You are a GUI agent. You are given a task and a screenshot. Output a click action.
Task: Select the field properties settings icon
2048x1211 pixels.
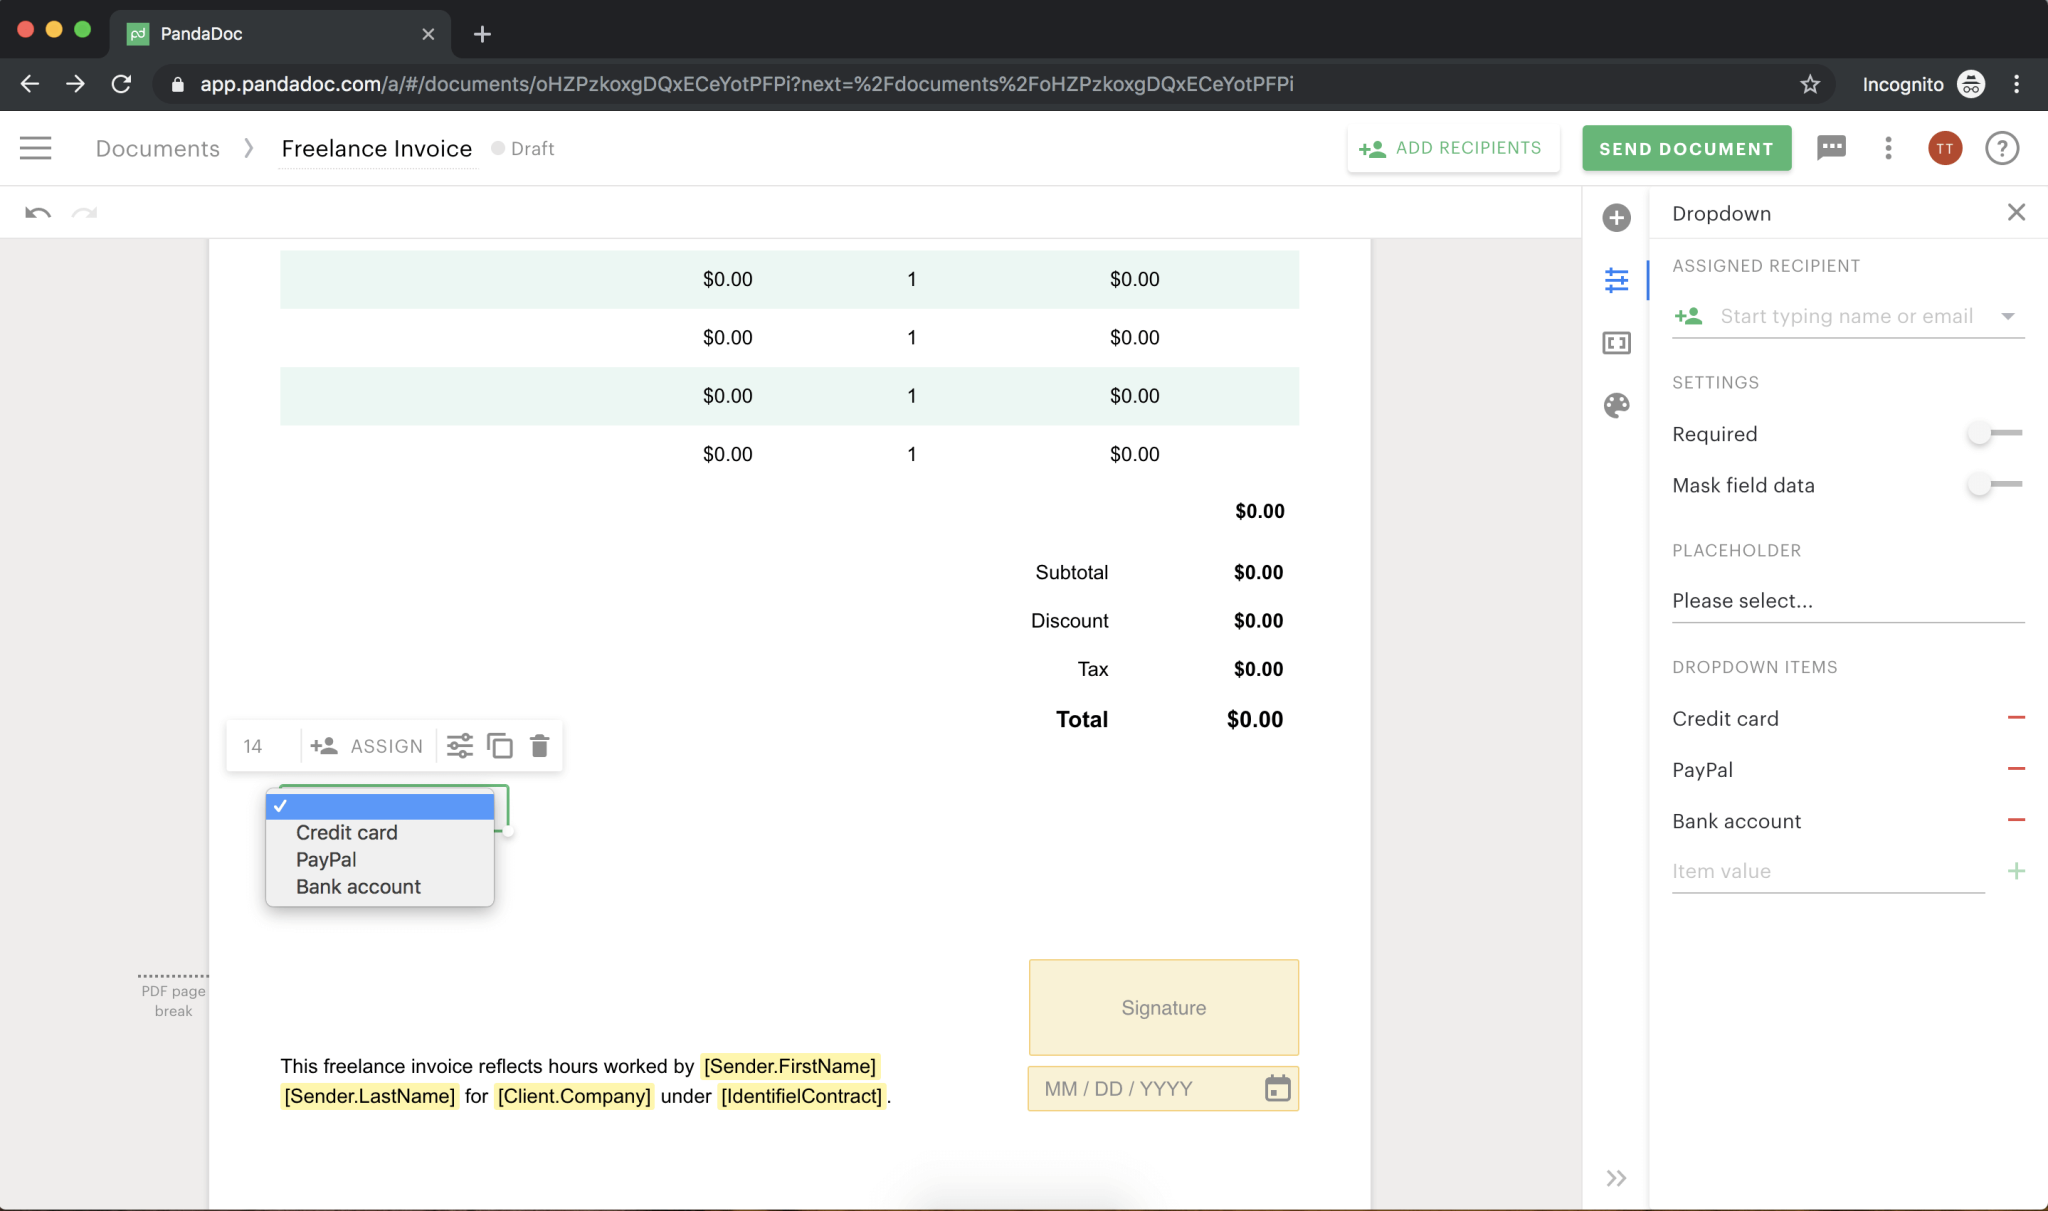(1618, 281)
